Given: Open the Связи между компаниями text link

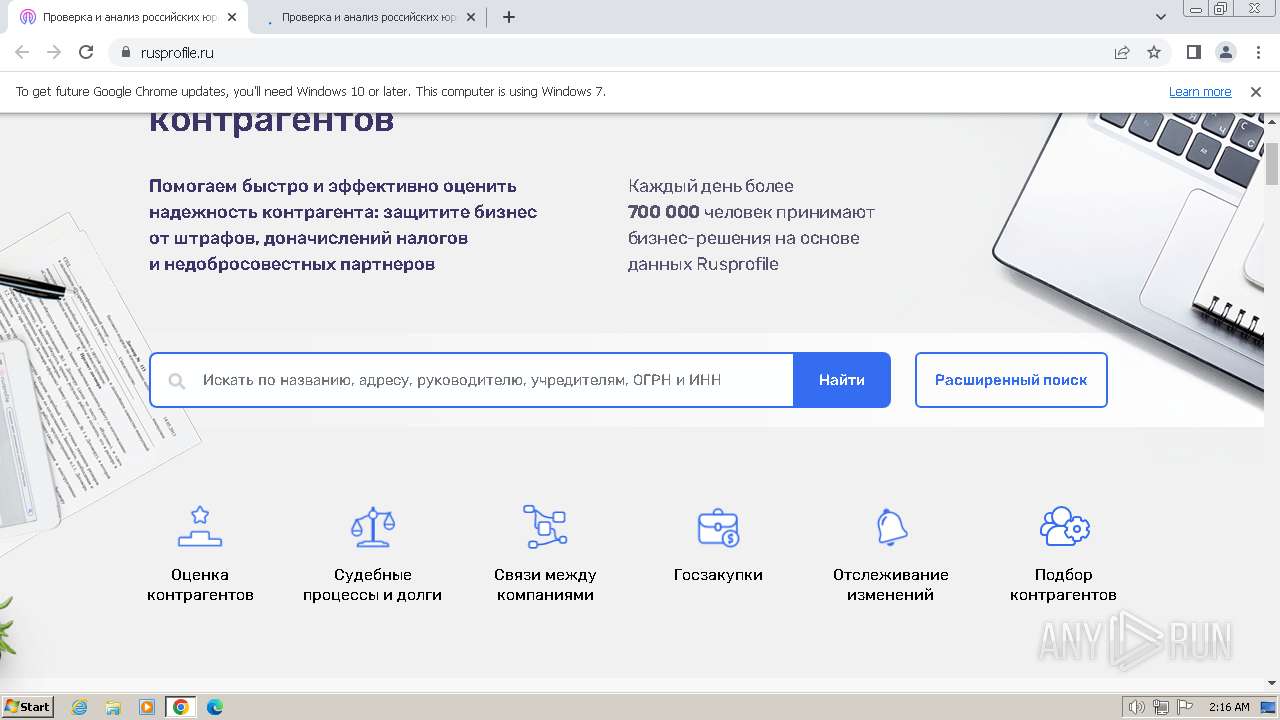Looking at the screenshot, I should click(x=545, y=585).
